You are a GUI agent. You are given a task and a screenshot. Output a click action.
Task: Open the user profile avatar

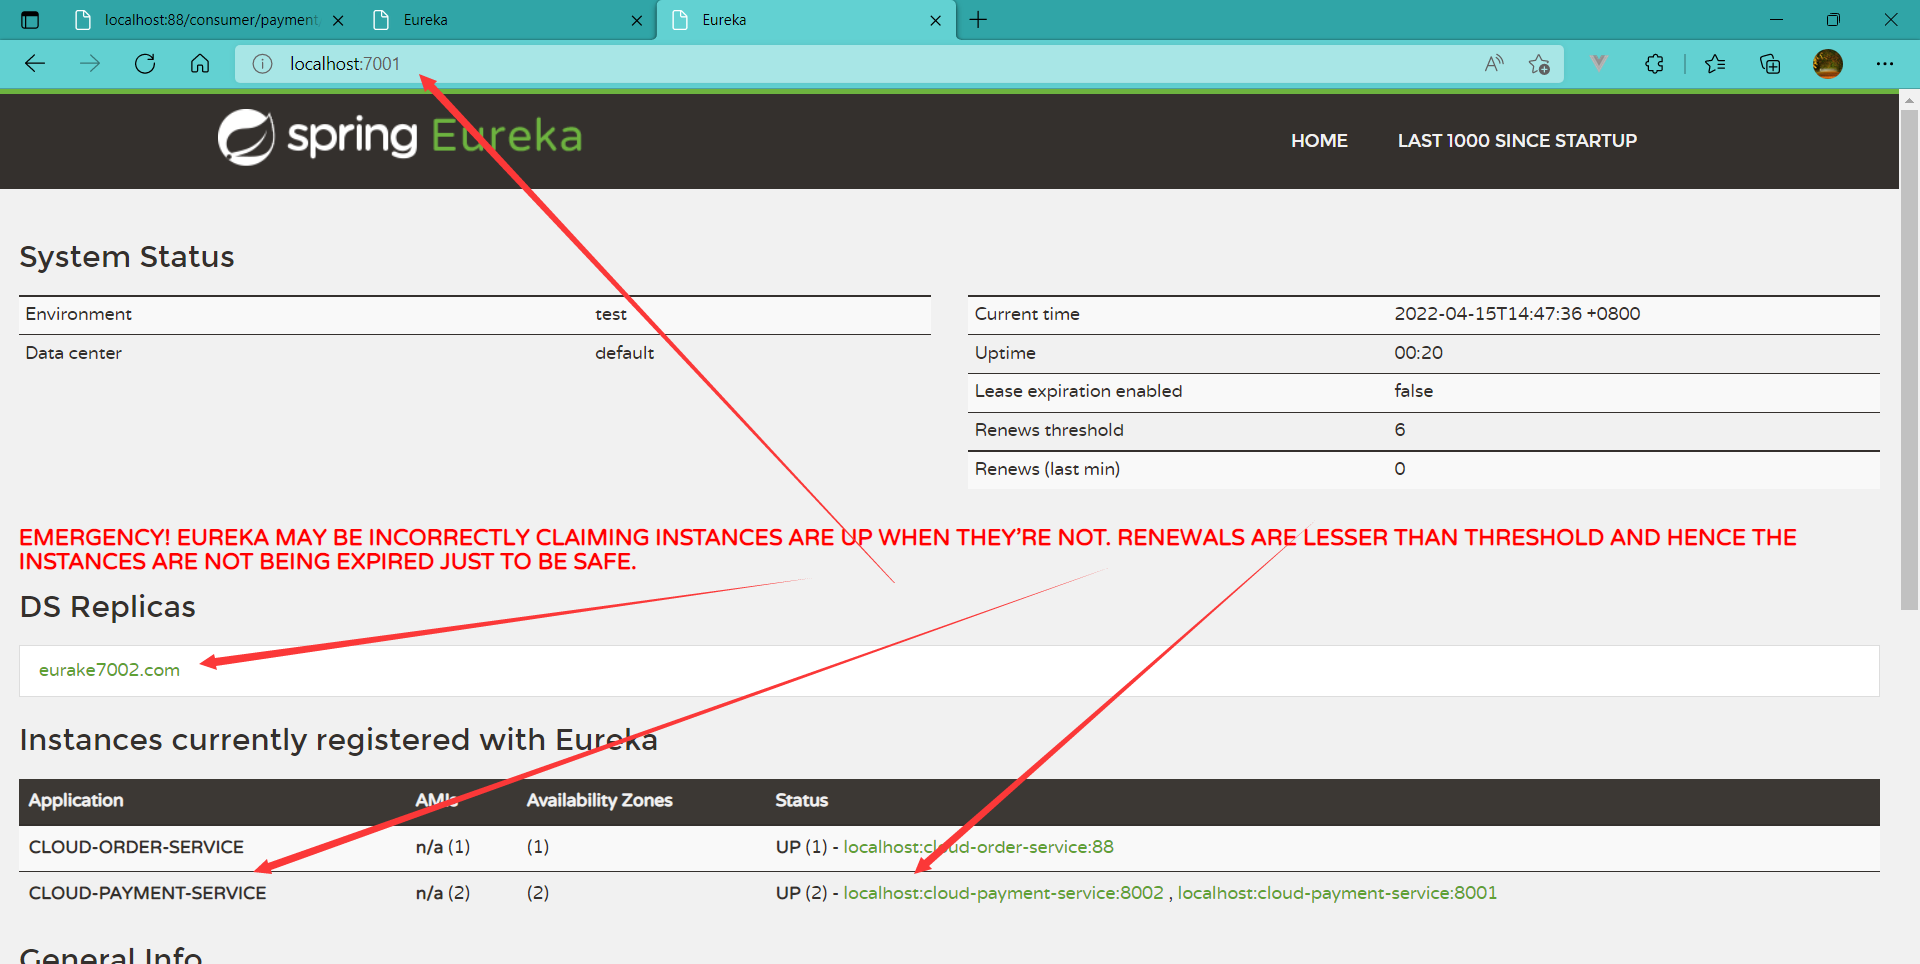tap(1828, 64)
